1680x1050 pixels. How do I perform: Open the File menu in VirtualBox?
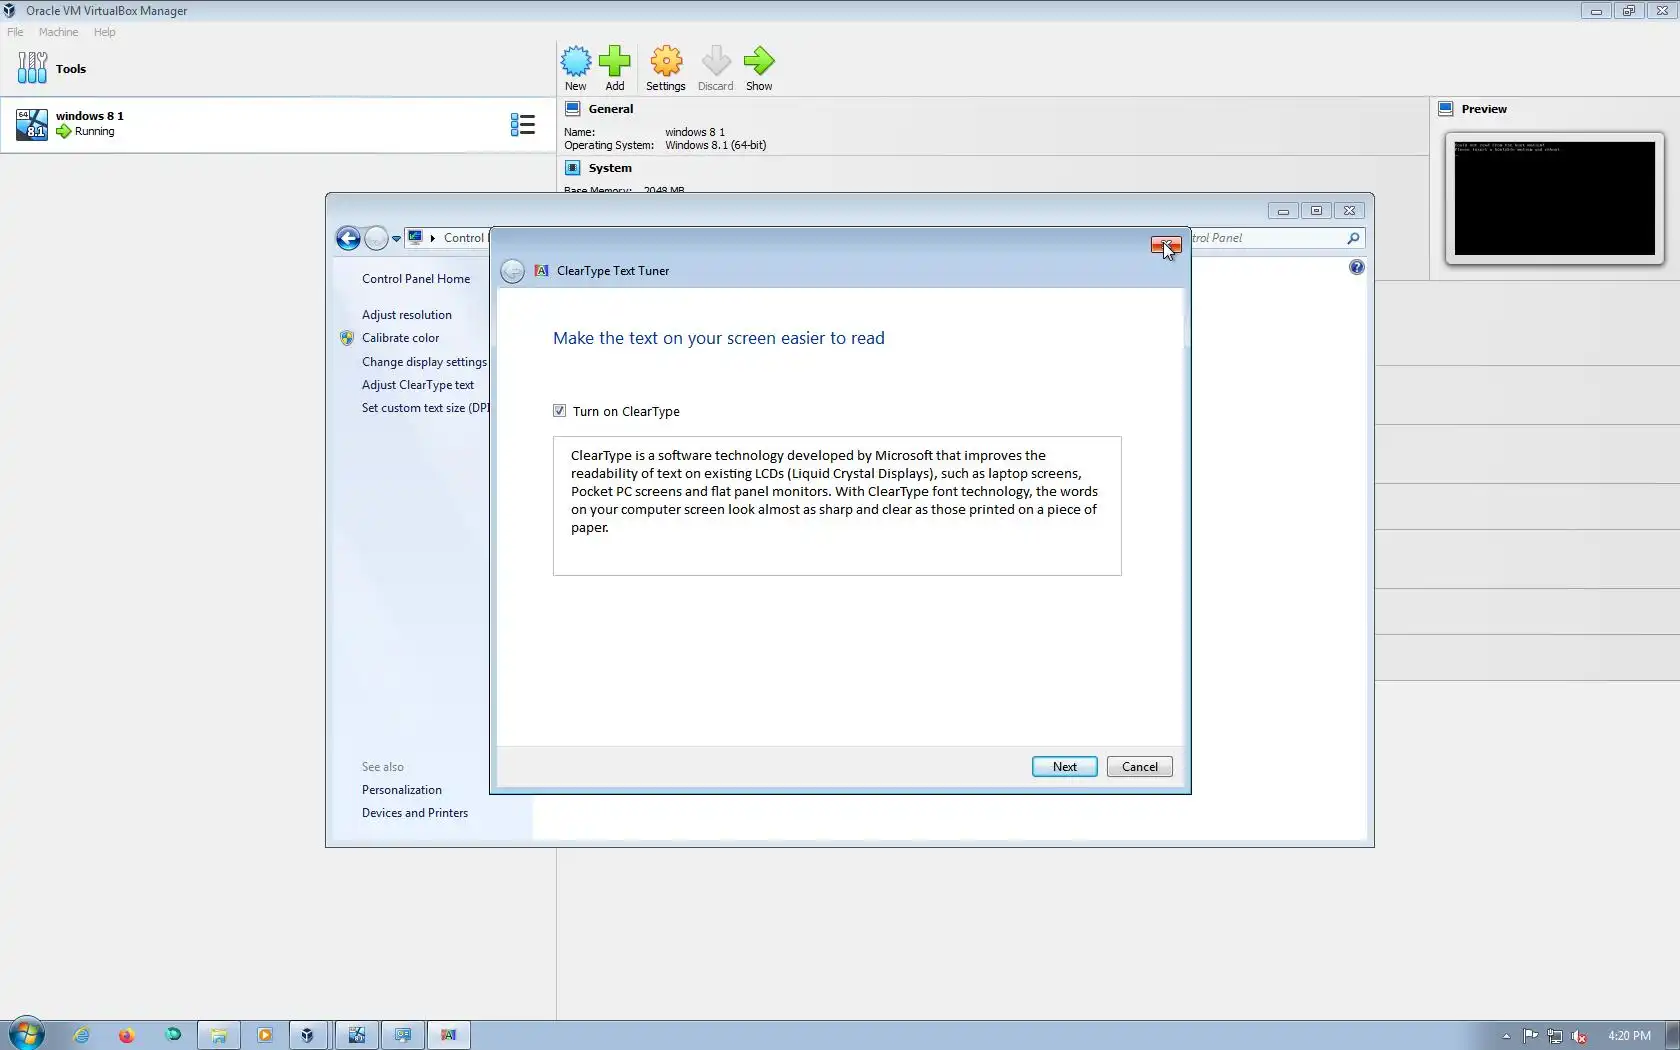point(15,32)
